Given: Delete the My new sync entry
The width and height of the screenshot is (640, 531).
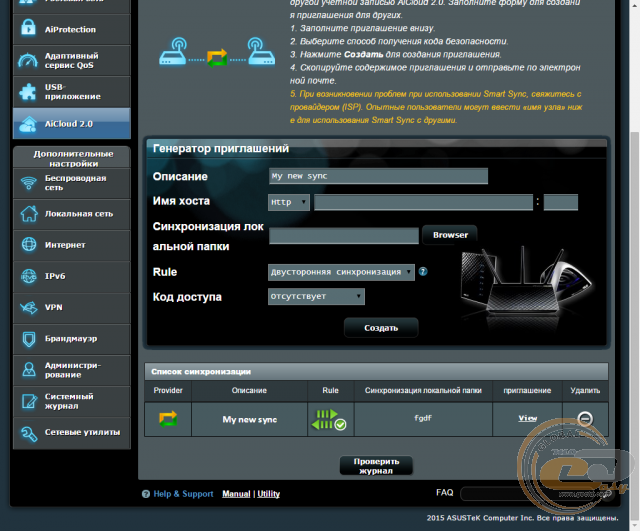Looking at the screenshot, I should [585, 419].
